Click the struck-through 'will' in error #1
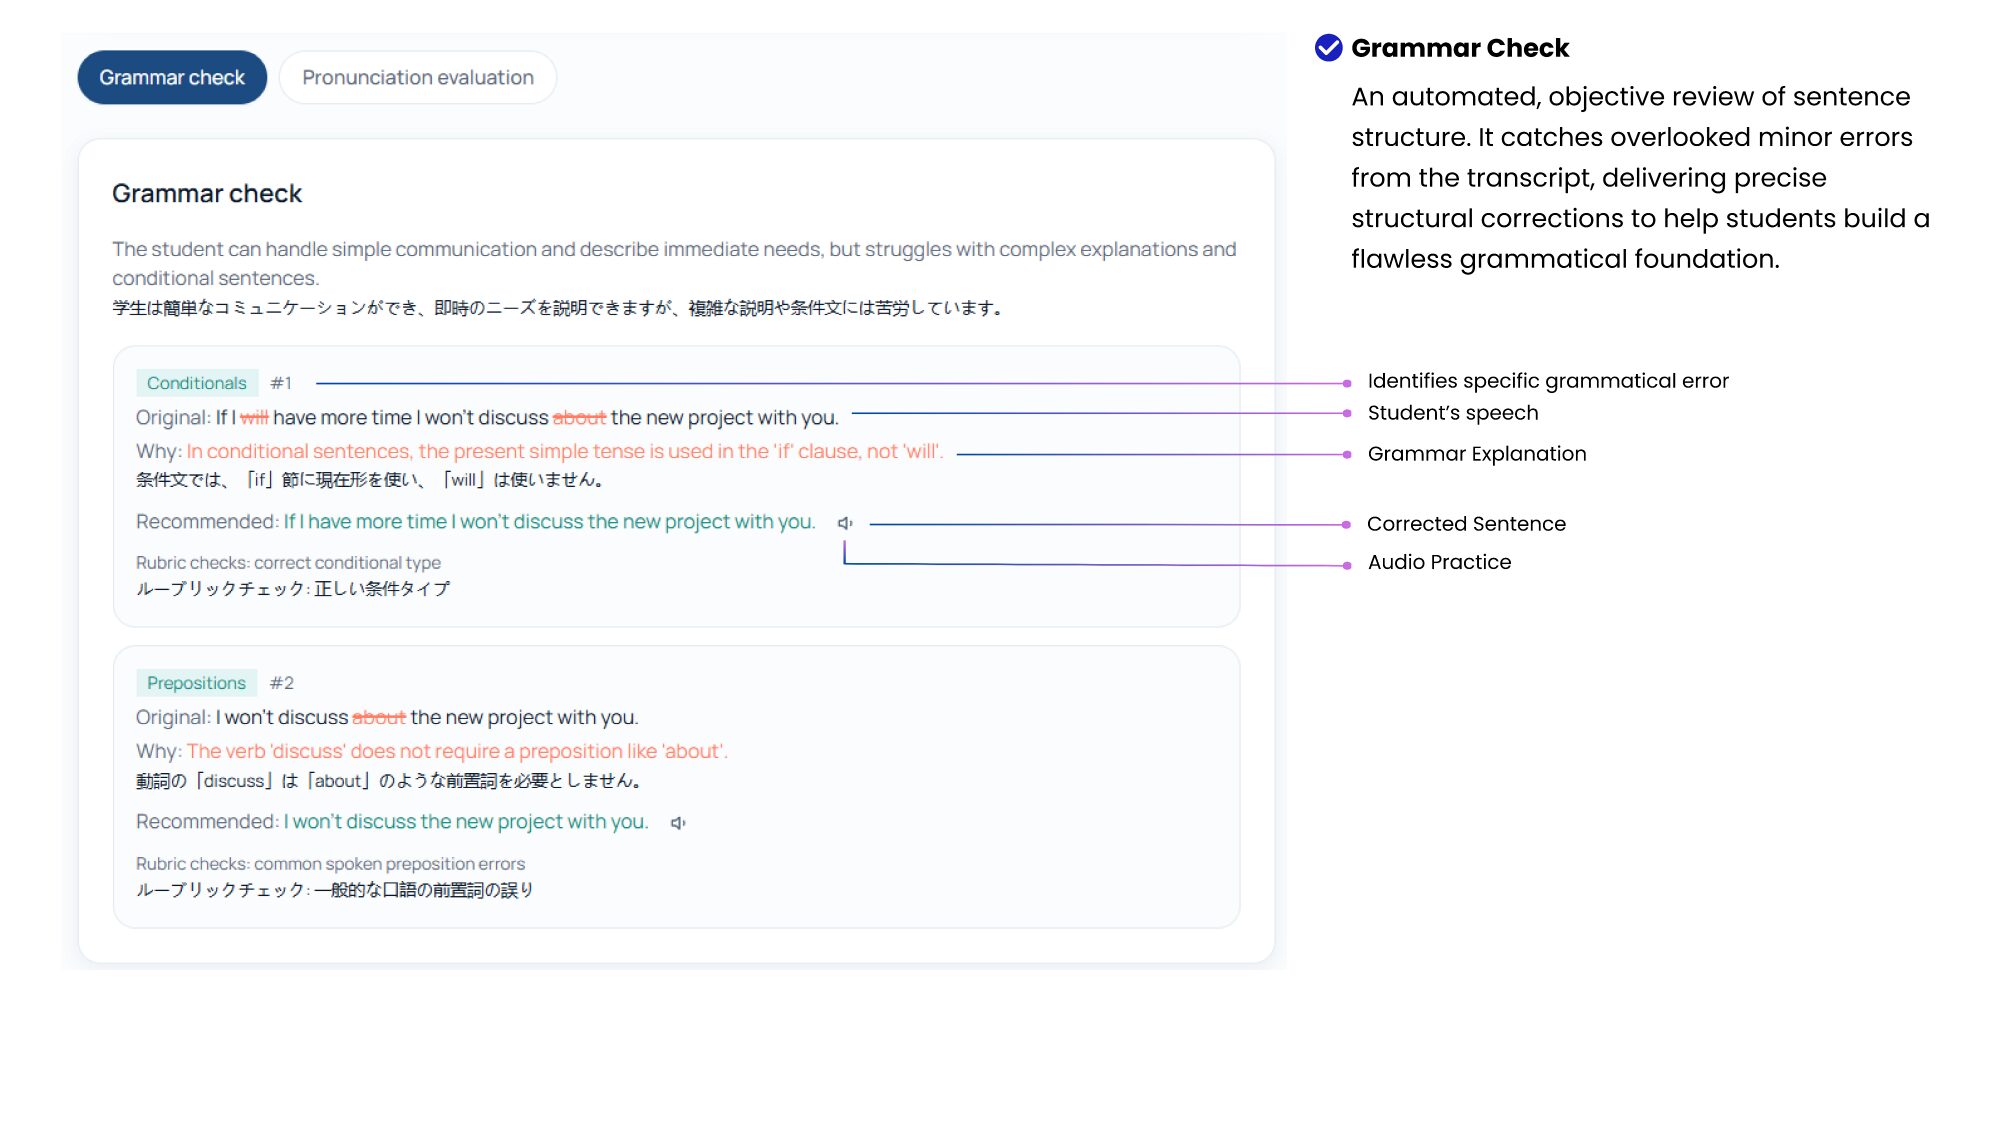 [x=254, y=418]
